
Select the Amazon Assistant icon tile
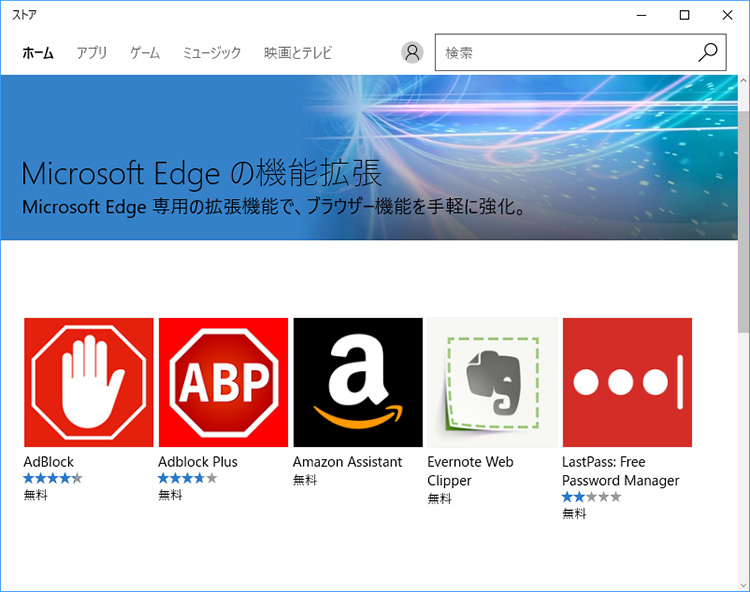coord(358,382)
